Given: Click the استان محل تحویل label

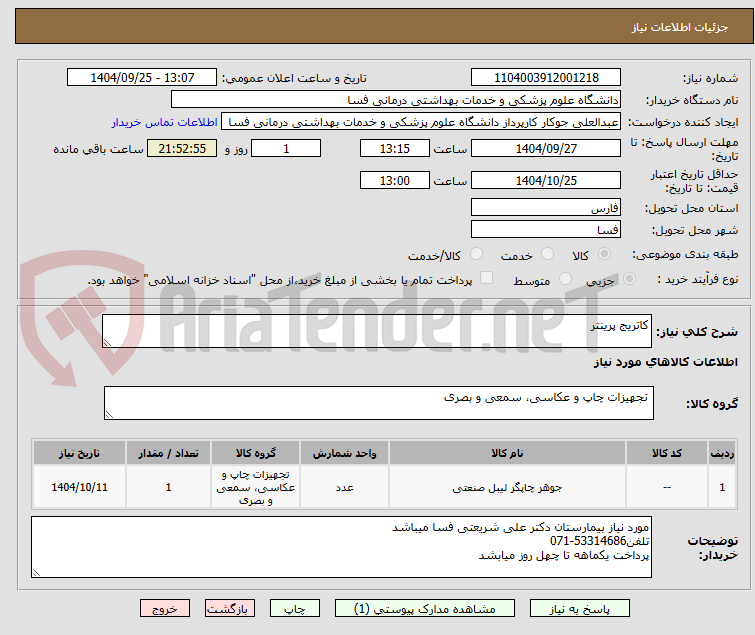Looking at the screenshot, I should 691,208.
